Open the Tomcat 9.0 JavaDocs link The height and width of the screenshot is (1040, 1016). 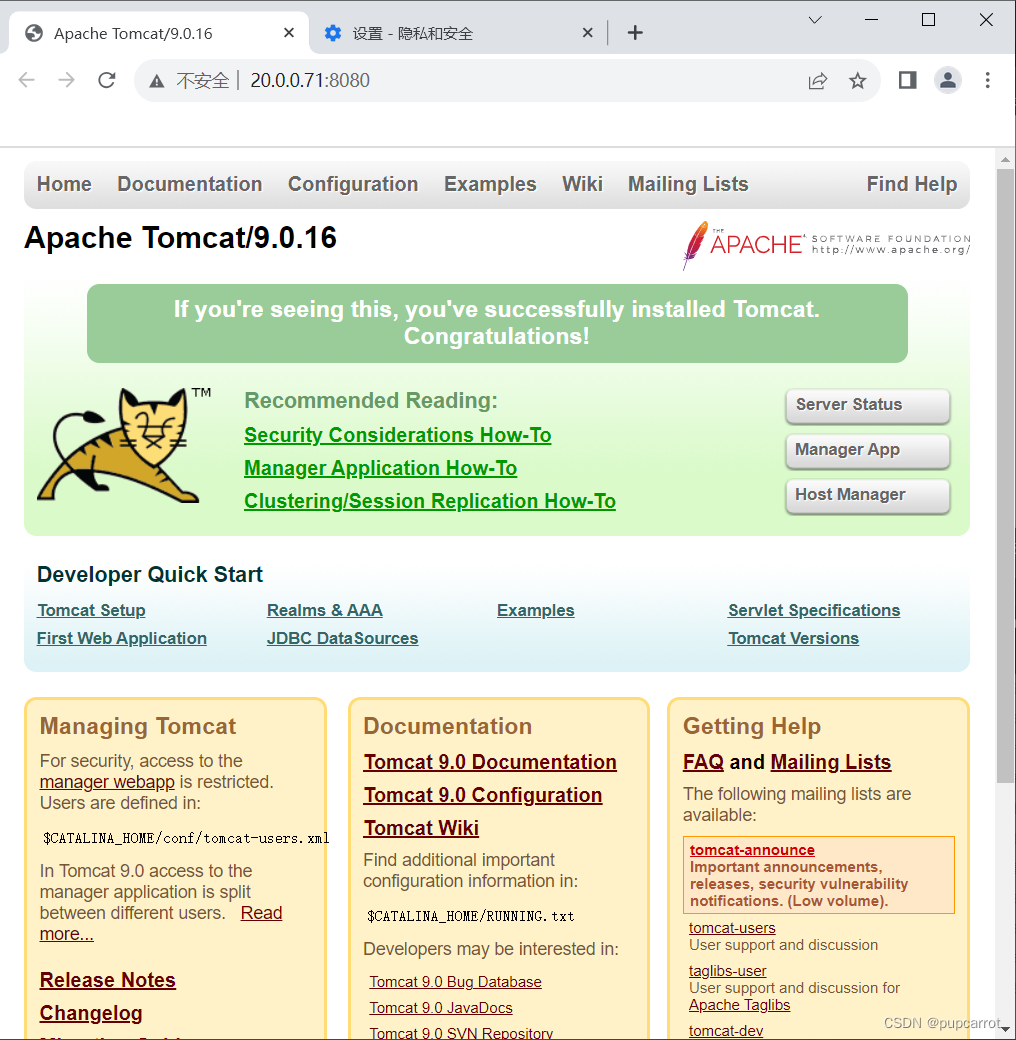click(x=440, y=1008)
